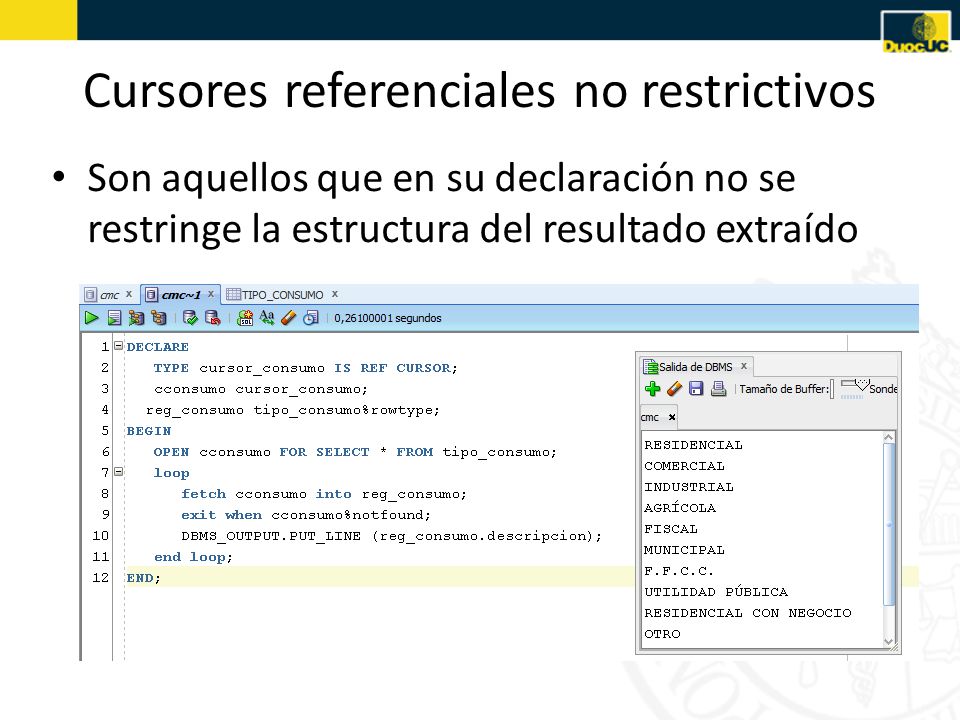Click the UTILIDAD PÚBLICA output line
The width and height of the screenshot is (960, 720).
[x=716, y=591]
